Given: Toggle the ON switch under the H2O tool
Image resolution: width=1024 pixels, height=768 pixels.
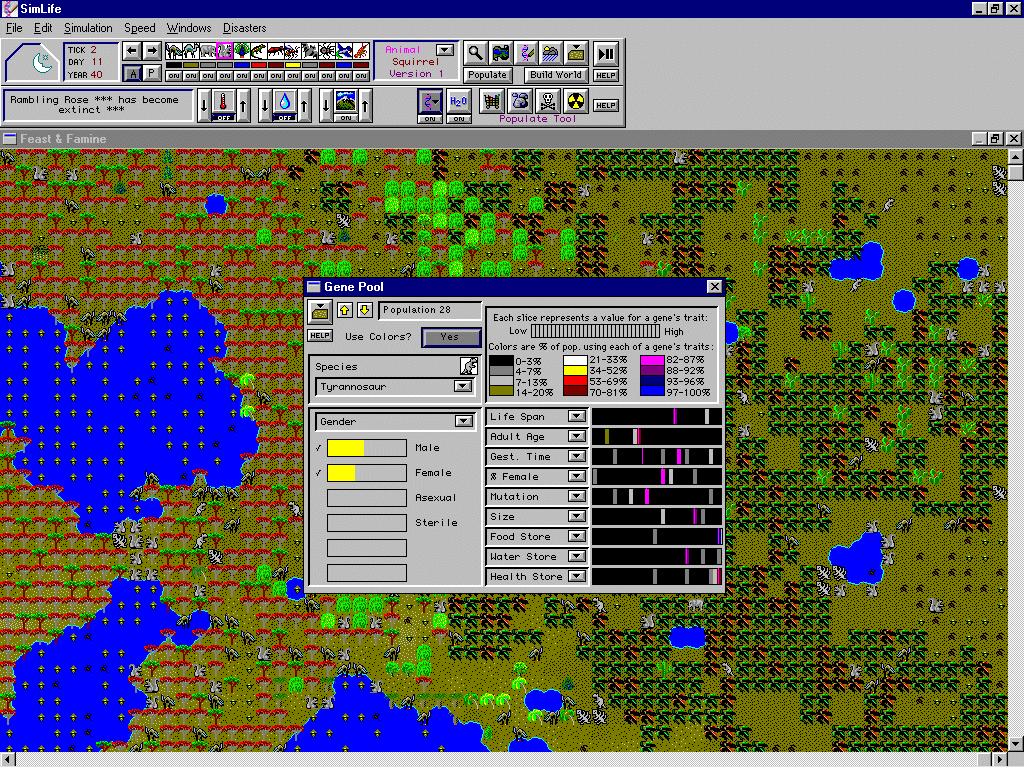Looking at the screenshot, I should pyautogui.click(x=459, y=119).
